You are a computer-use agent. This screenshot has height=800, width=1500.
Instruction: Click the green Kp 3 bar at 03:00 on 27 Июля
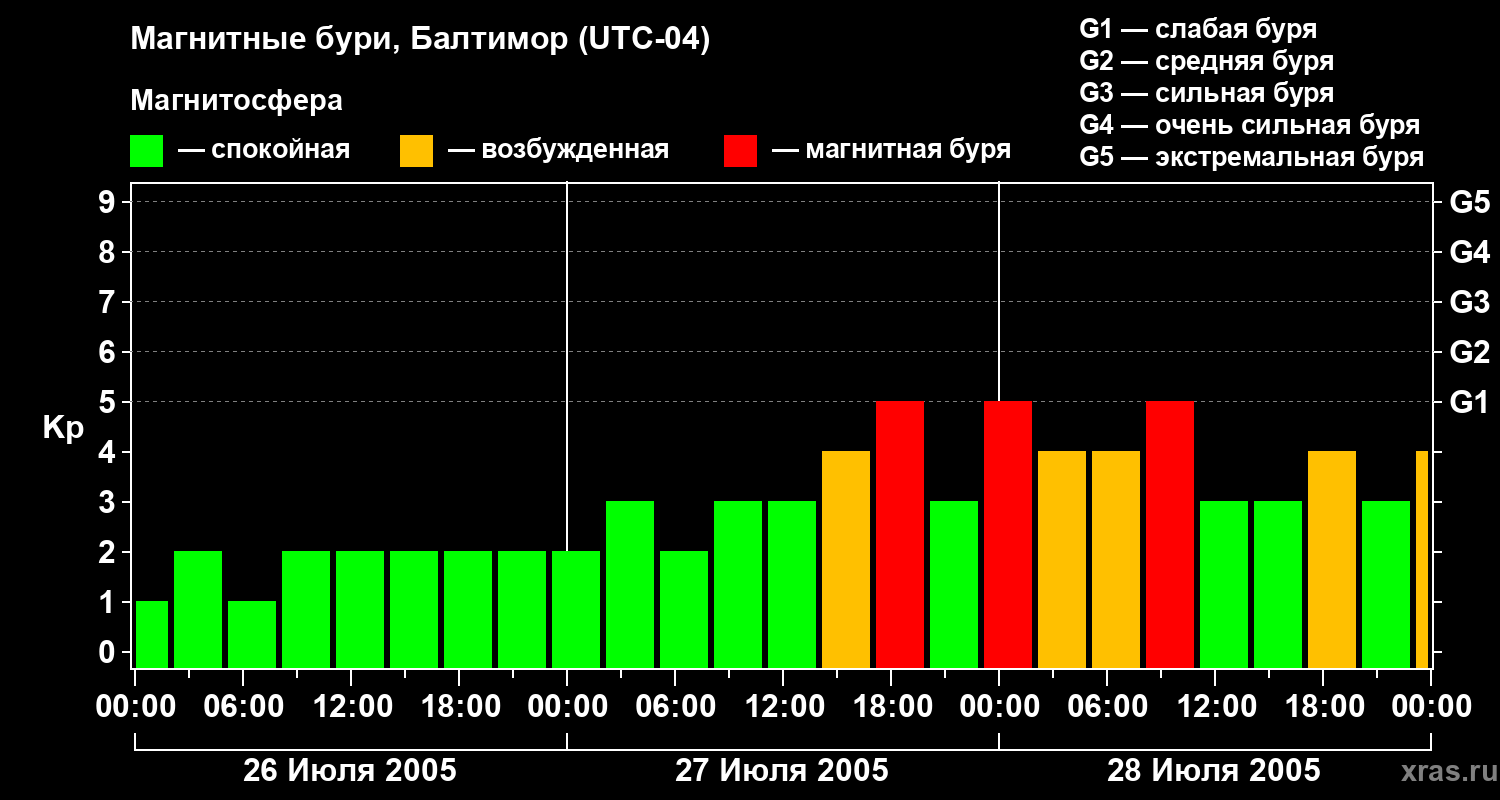[x=630, y=584]
